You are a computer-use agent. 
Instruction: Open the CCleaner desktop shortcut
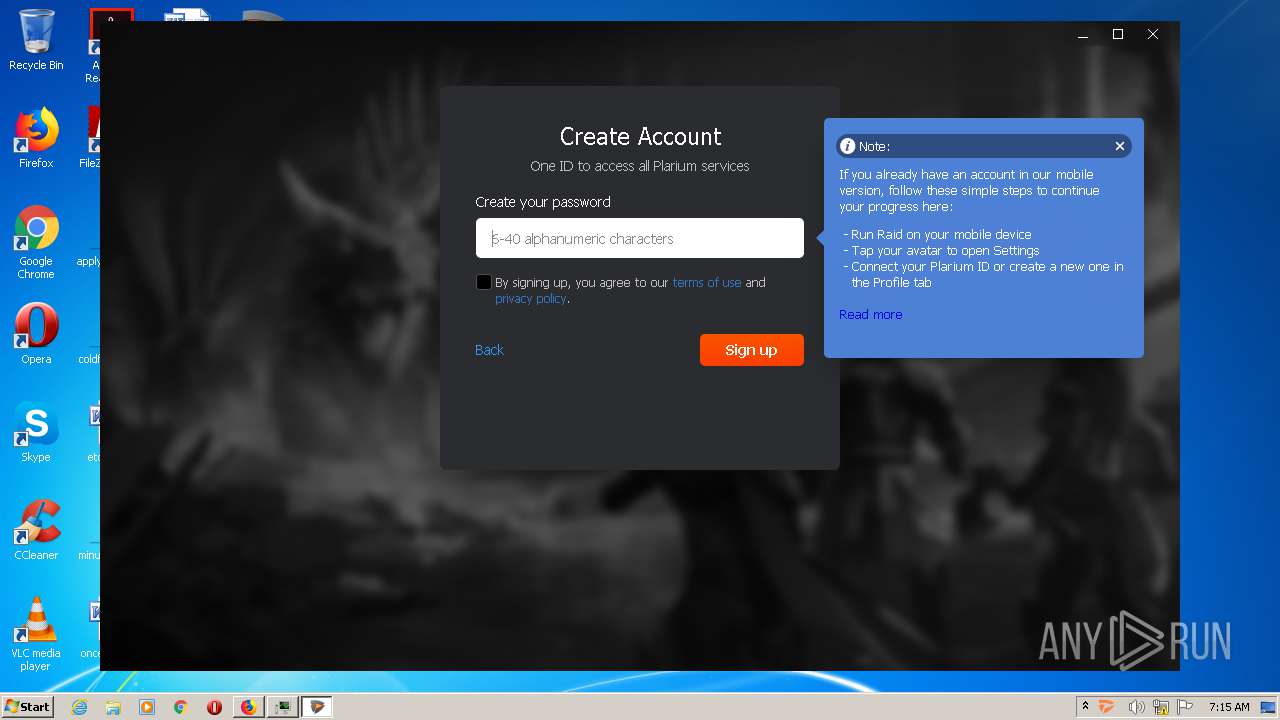tap(36, 530)
